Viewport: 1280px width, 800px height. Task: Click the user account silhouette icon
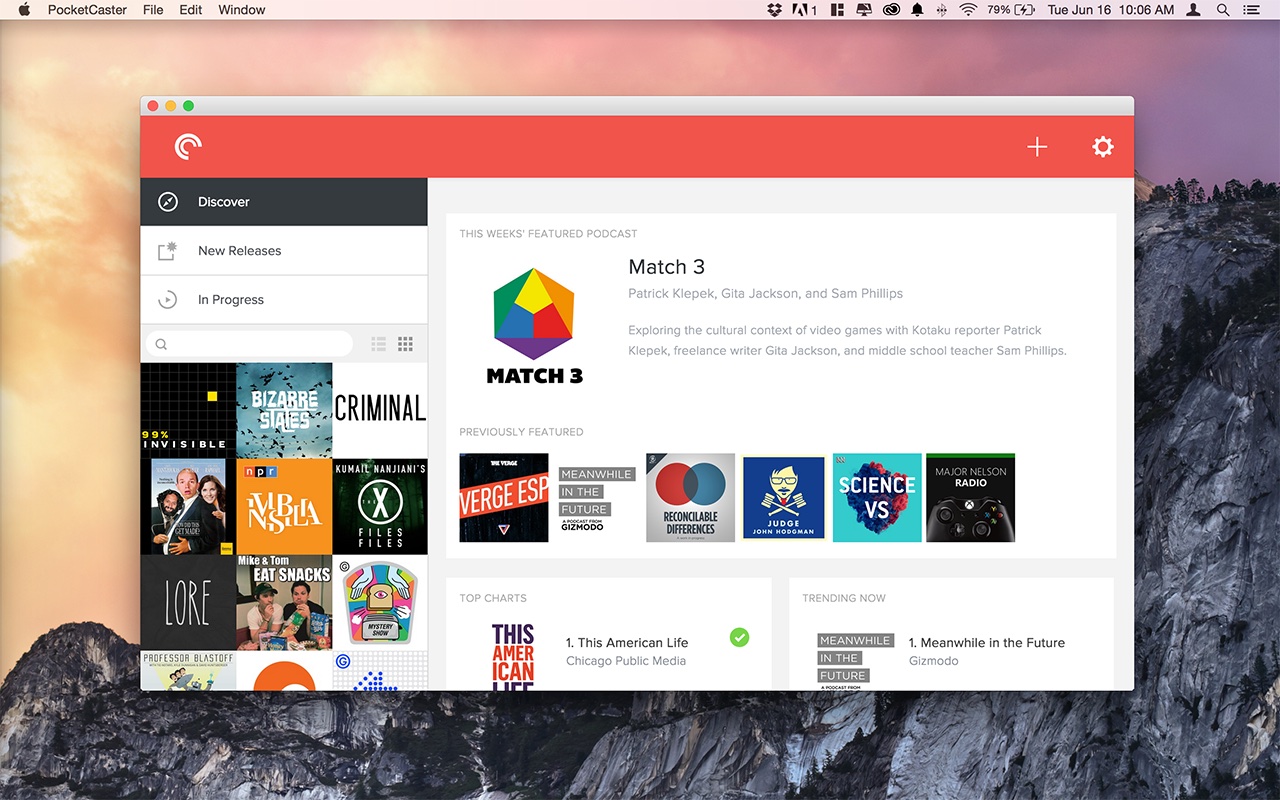click(1193, 10)
